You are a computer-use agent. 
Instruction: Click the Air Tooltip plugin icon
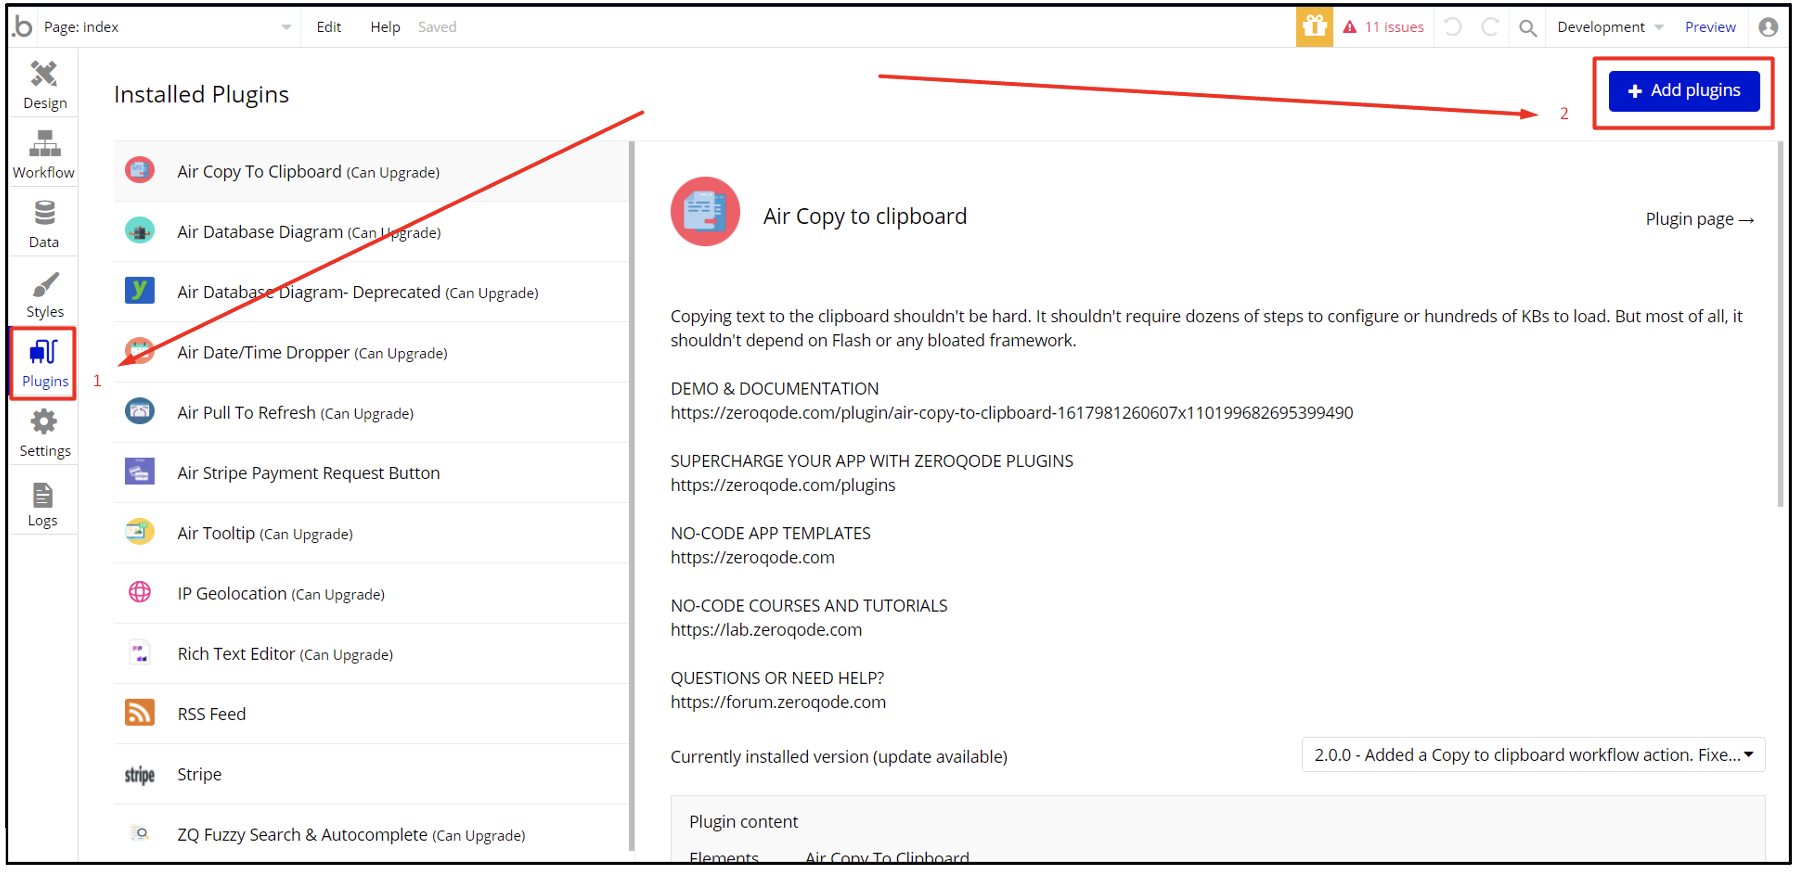coord(140,531)
